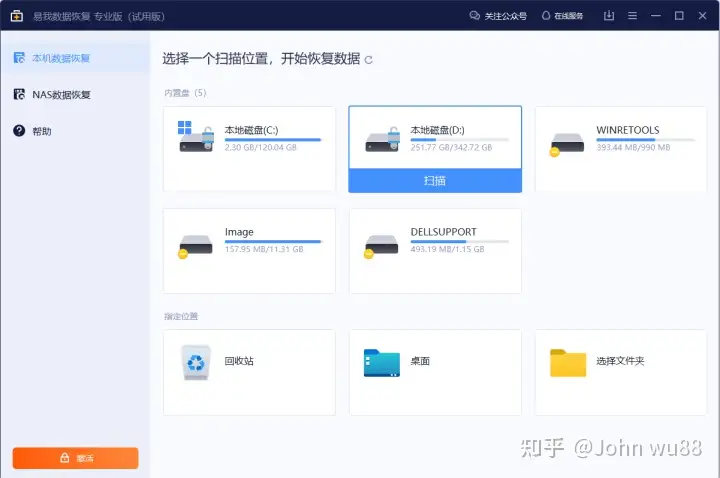
Task: Click the 本地磁盘(C:) label
Action: 251,130
